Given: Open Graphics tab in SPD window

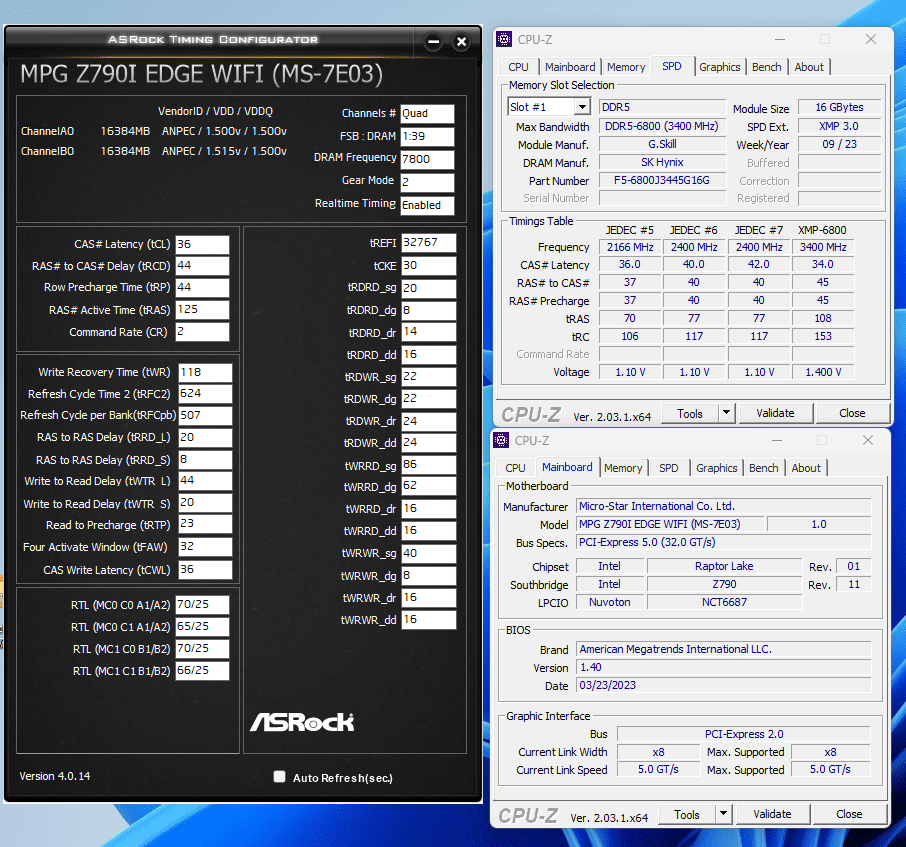Looking at the screenshot, I should tap(719, 67).
